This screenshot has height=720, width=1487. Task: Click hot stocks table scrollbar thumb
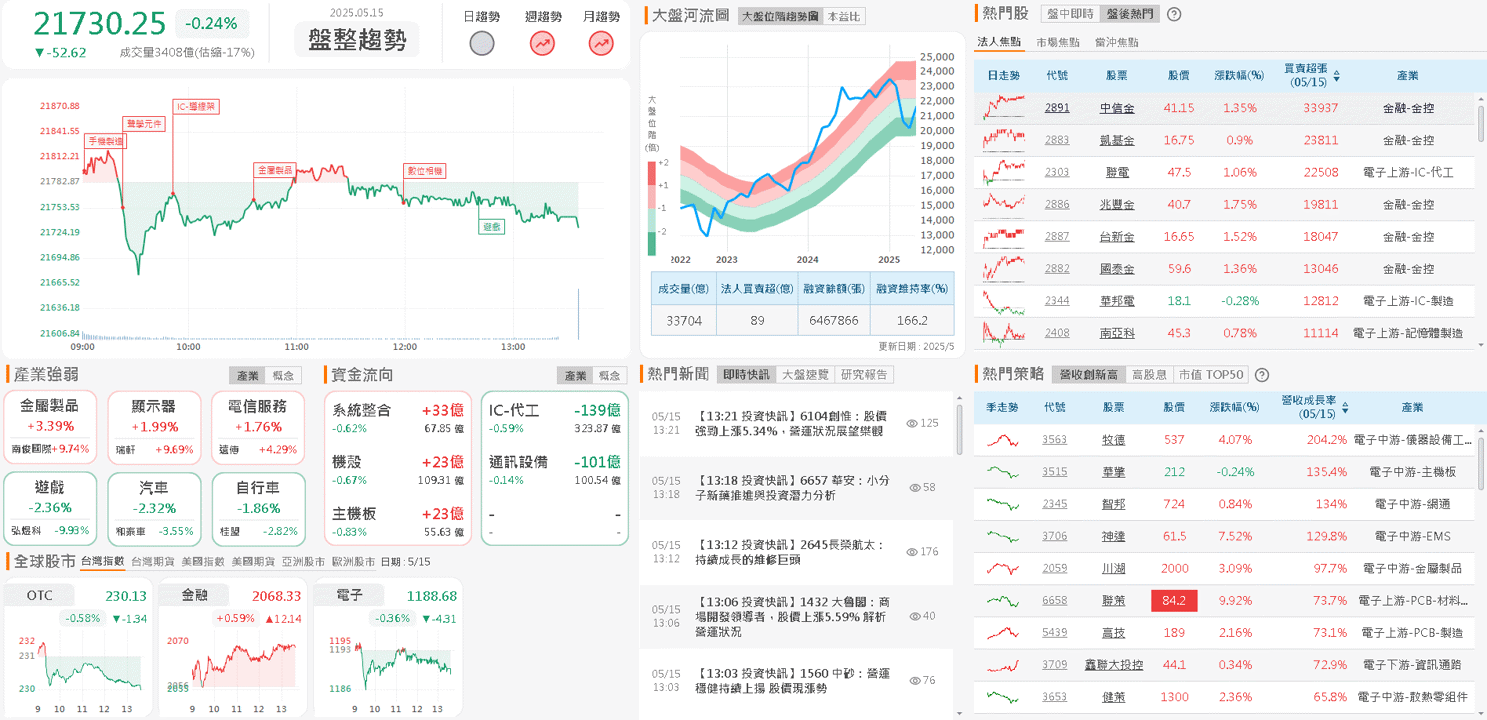1481,123
